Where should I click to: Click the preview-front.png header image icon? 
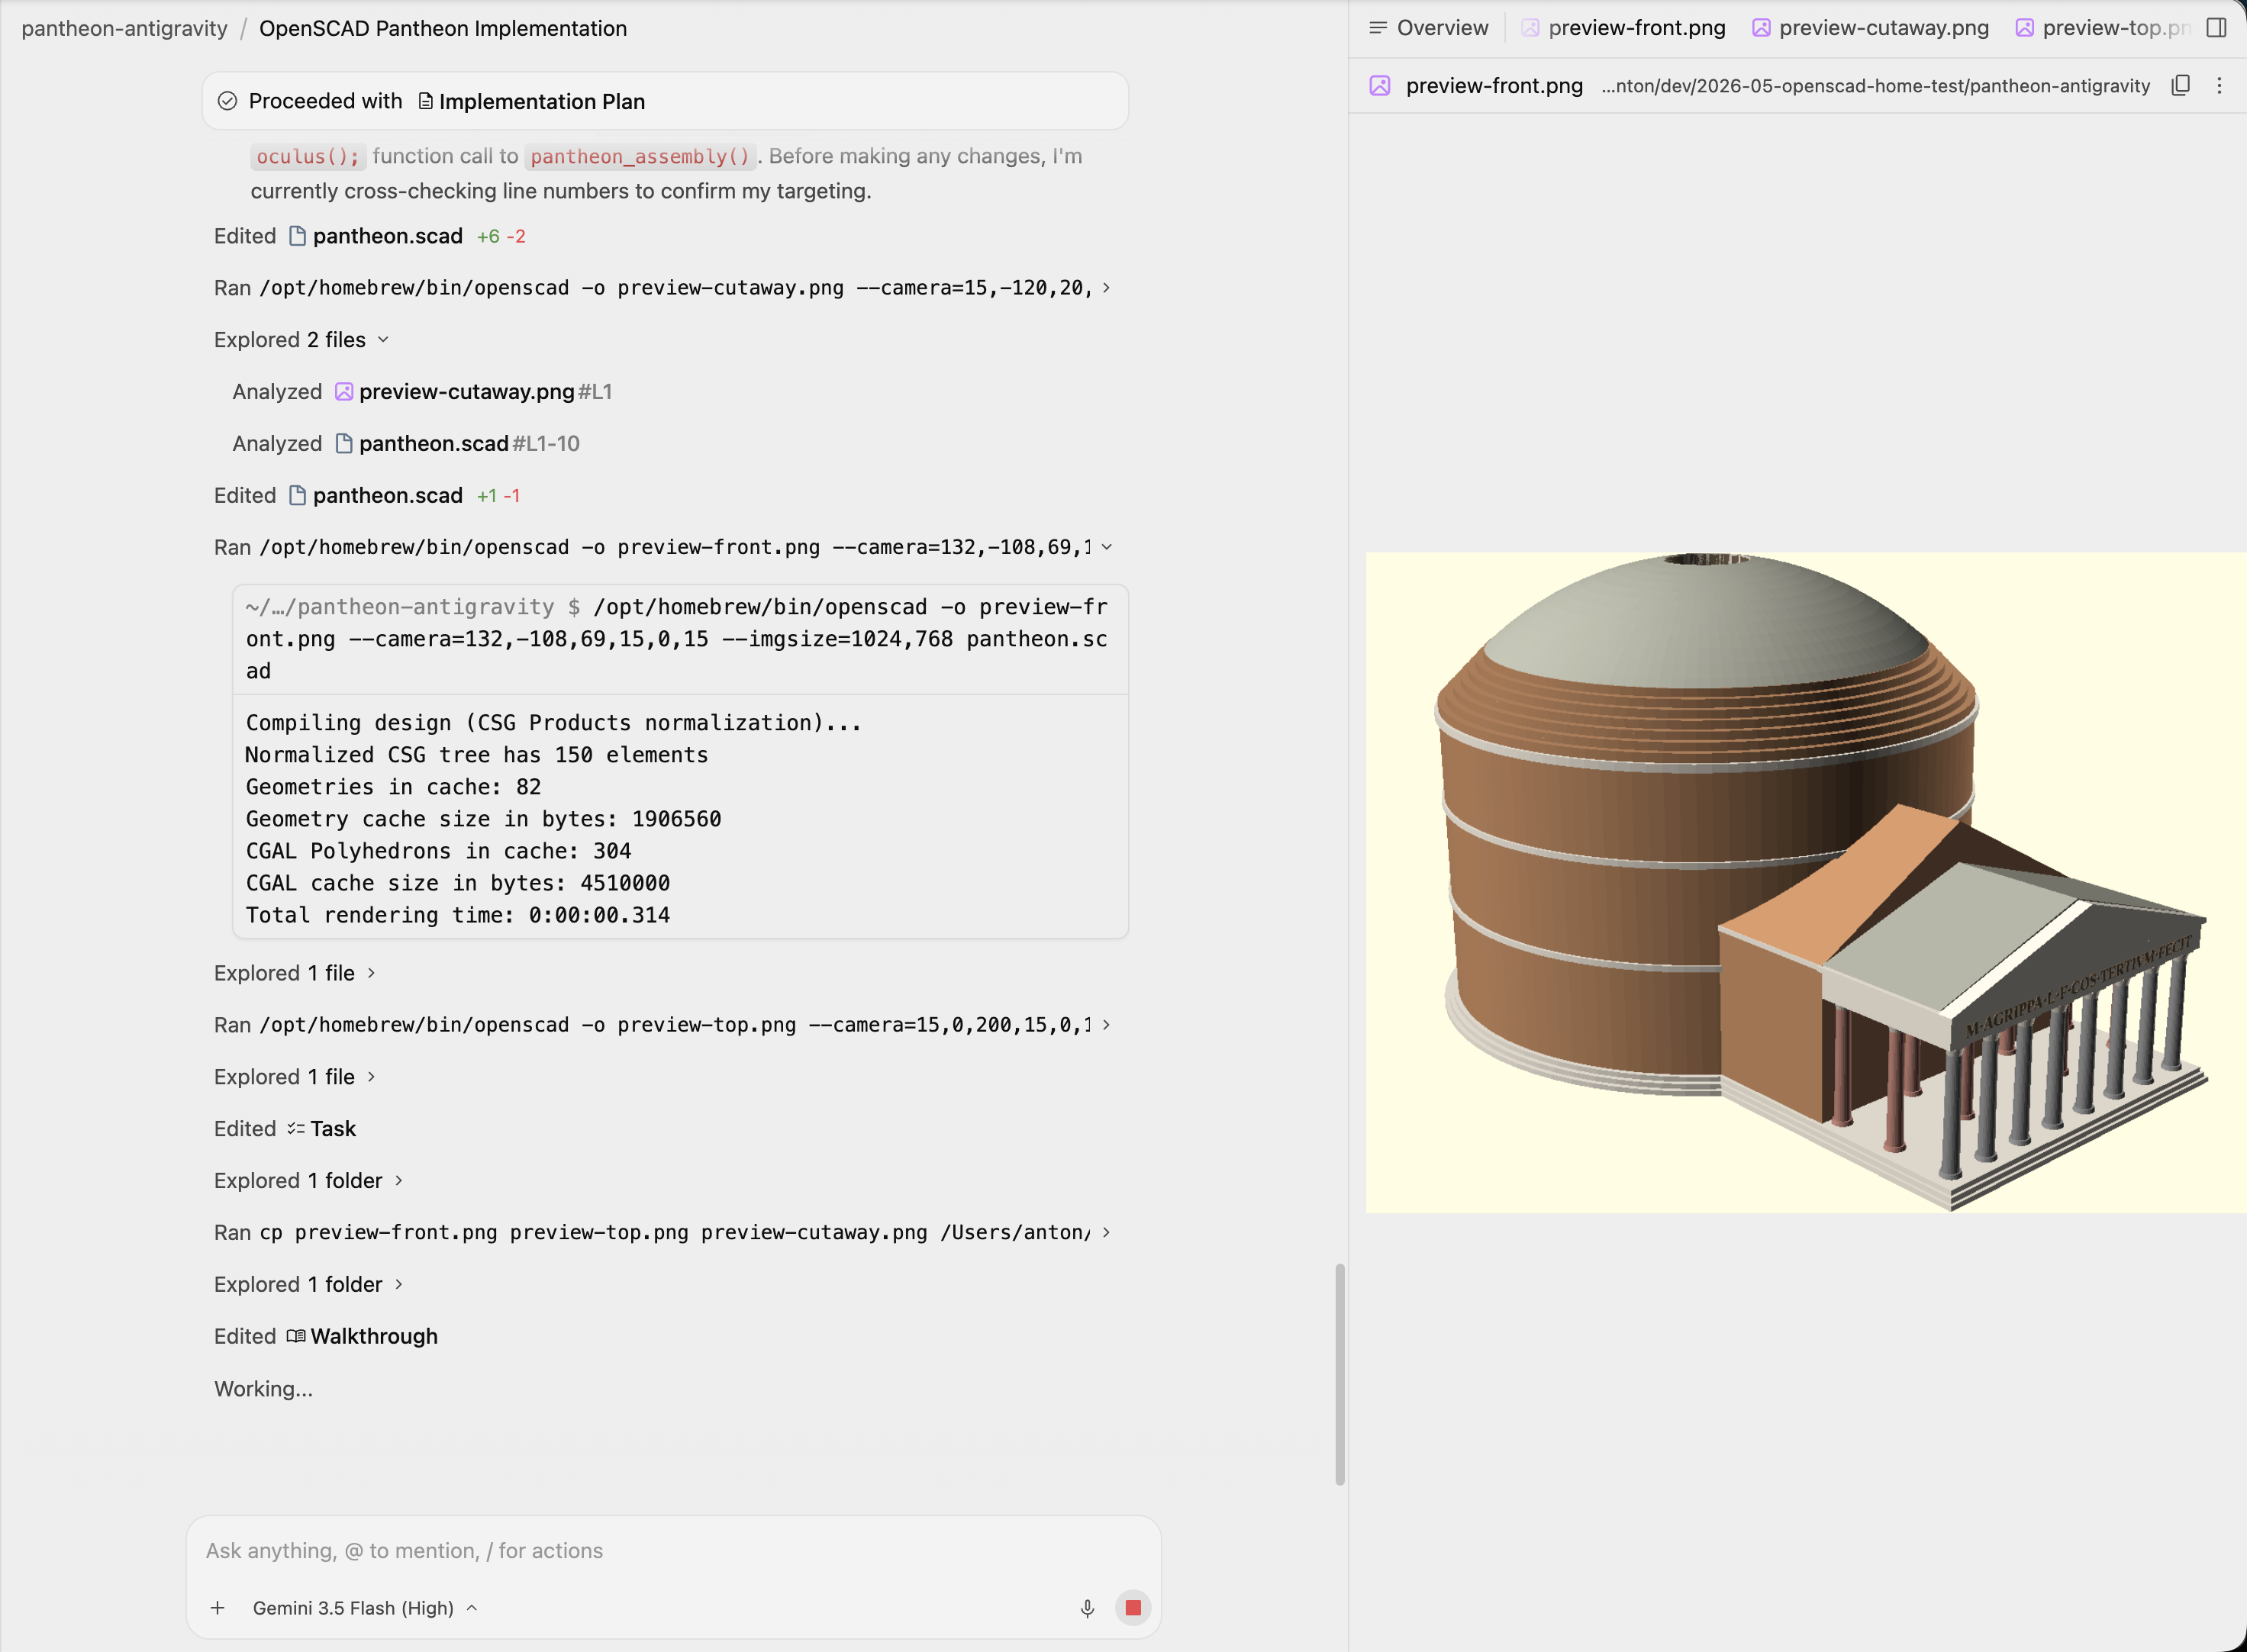[1380, 86]
